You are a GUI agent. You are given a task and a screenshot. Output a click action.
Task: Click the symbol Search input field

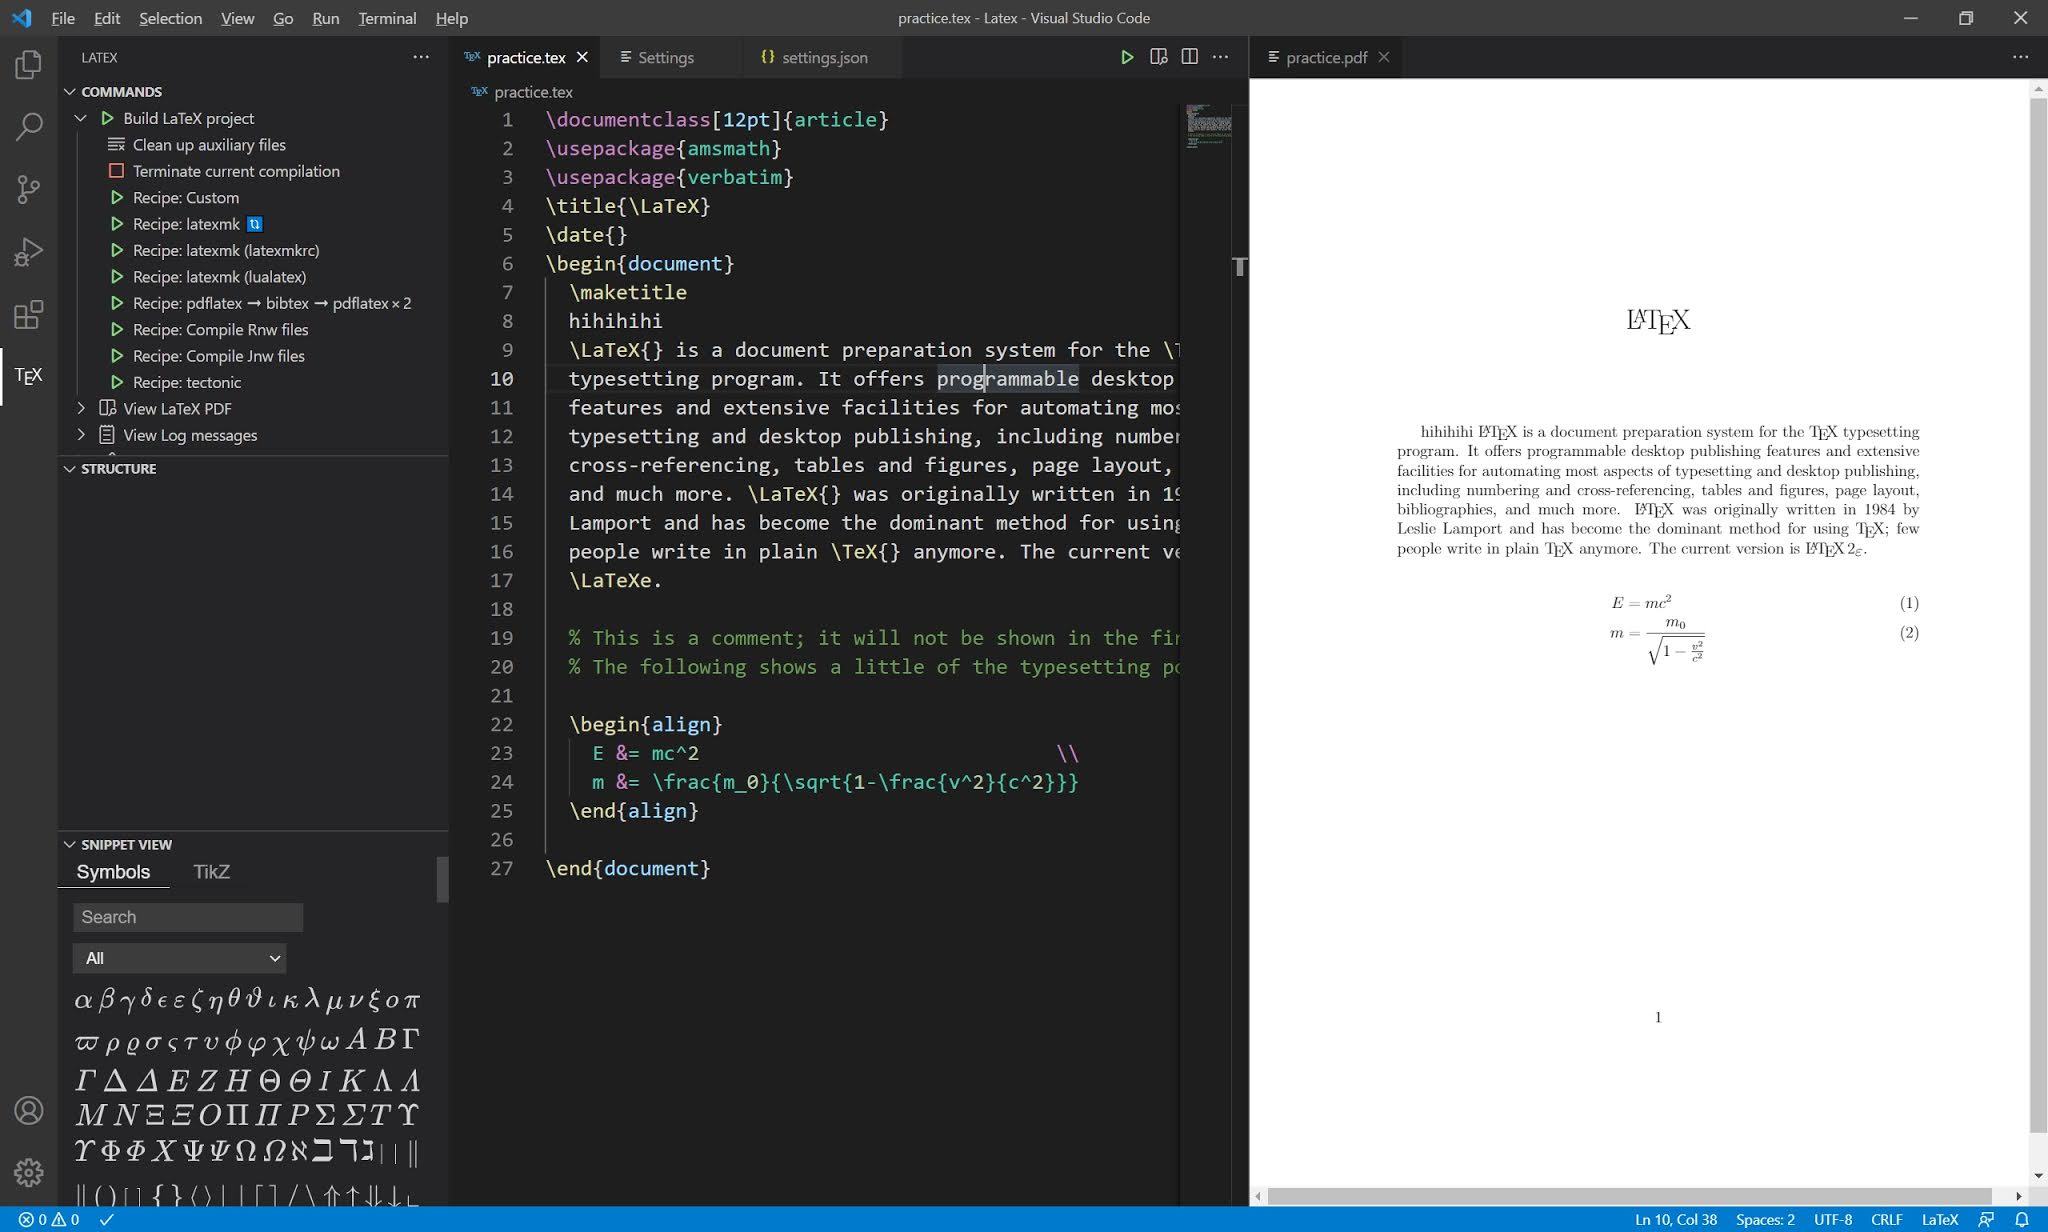pyautogui.click(x=187, y=917)
